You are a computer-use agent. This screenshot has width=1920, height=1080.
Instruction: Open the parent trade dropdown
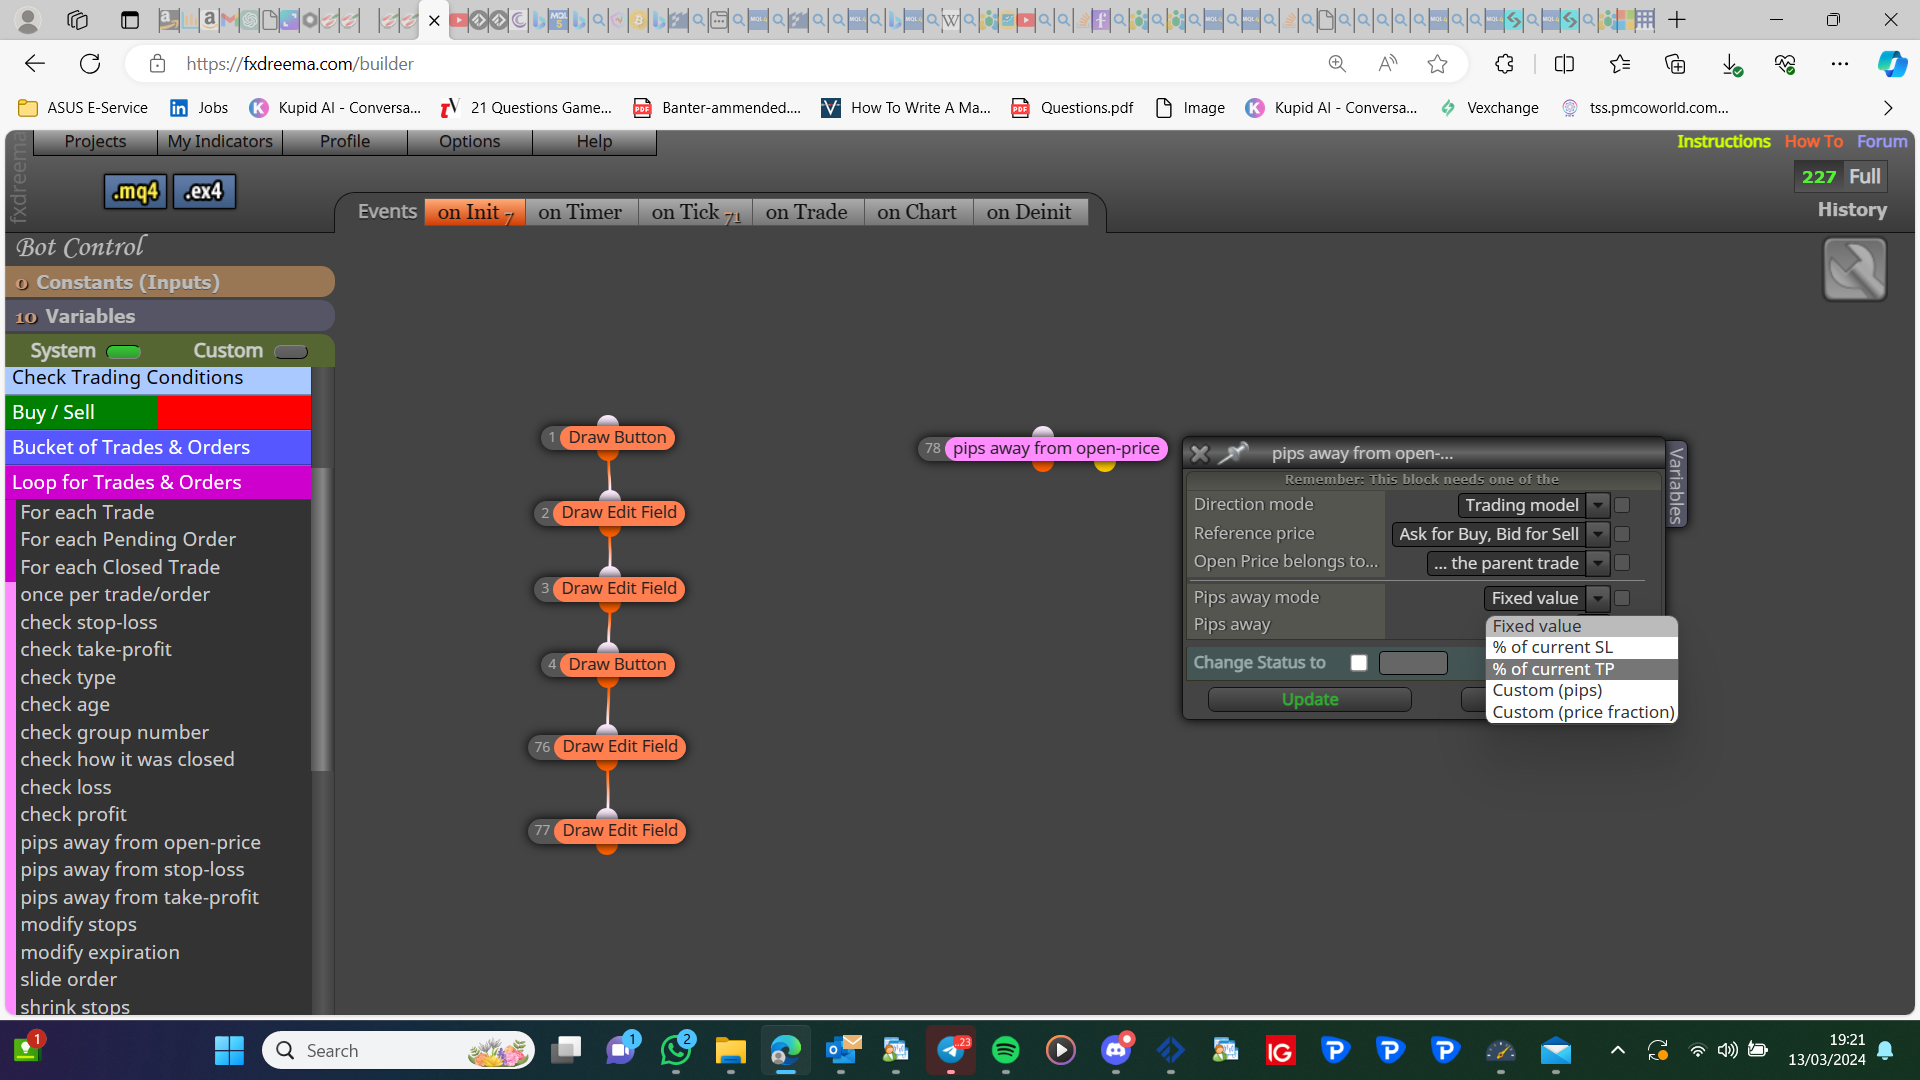point(1517,564)
